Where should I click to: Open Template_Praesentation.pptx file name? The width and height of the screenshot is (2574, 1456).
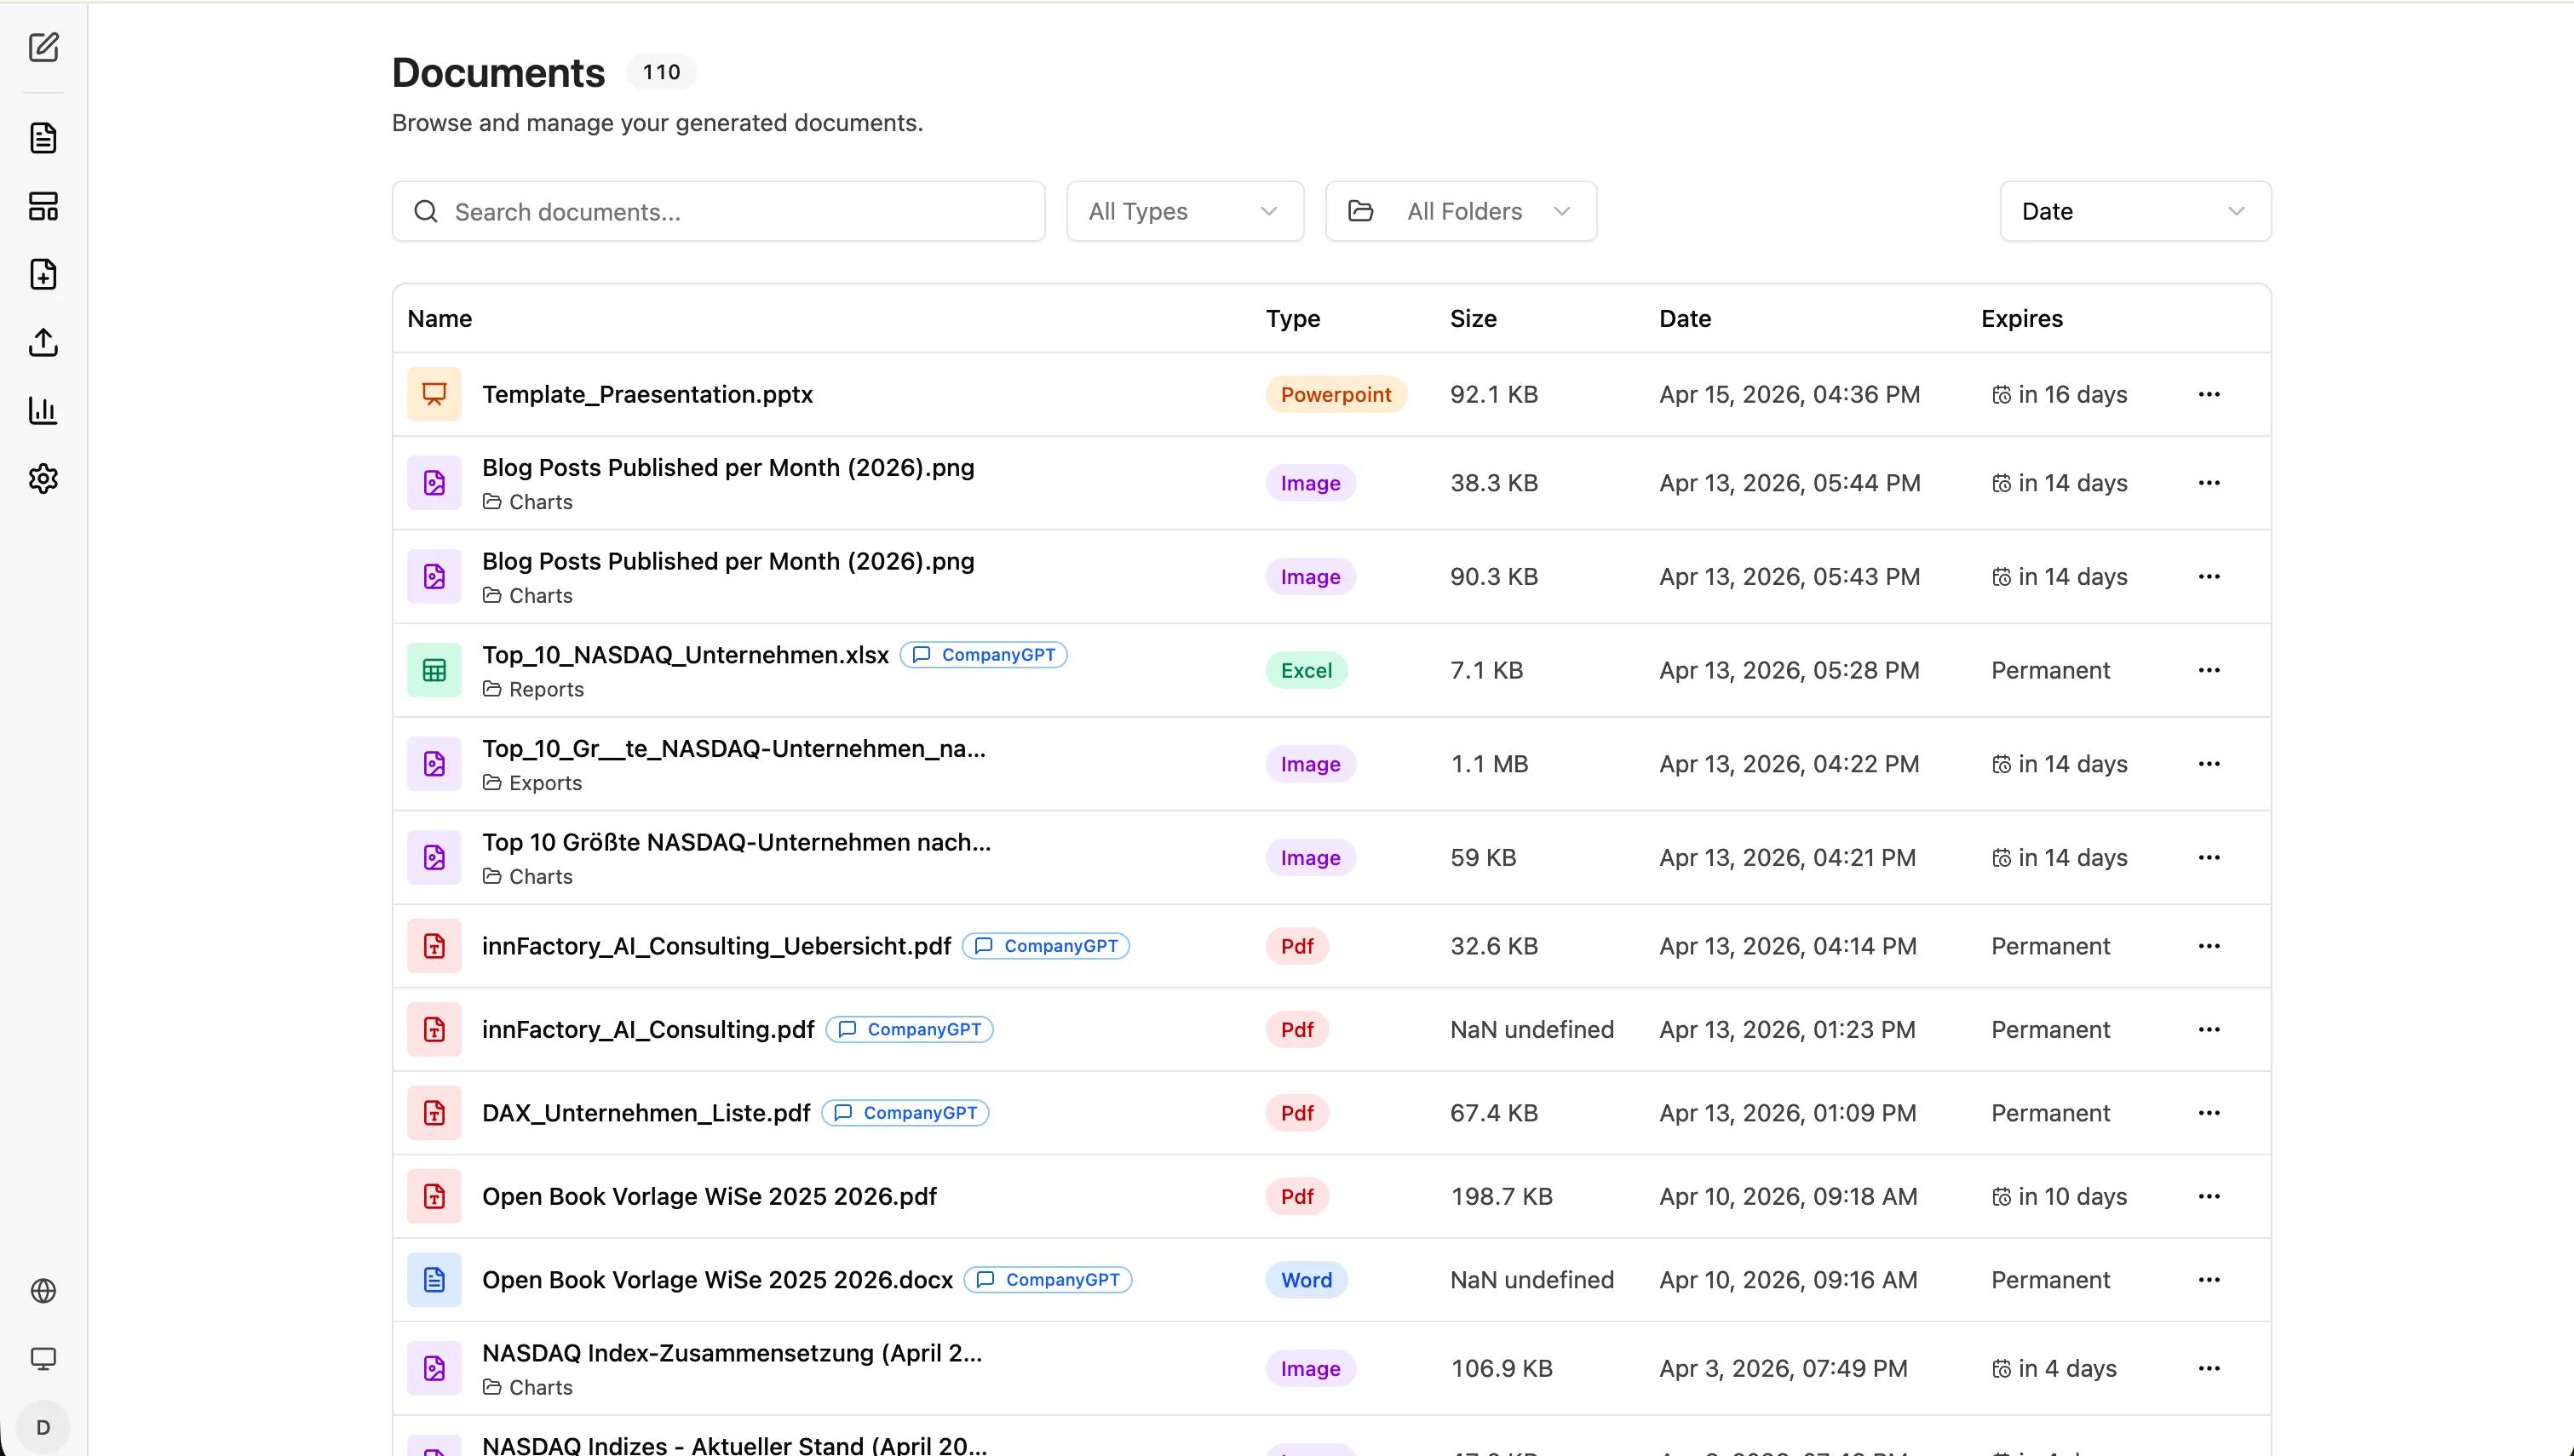(647, 394)
